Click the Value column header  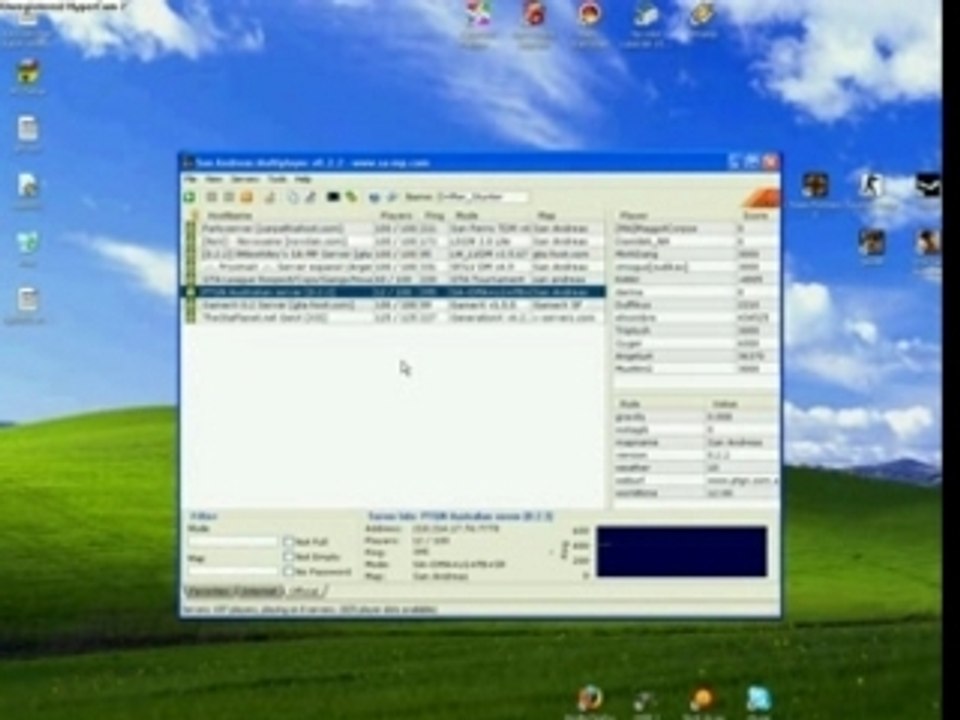point(742,404)
